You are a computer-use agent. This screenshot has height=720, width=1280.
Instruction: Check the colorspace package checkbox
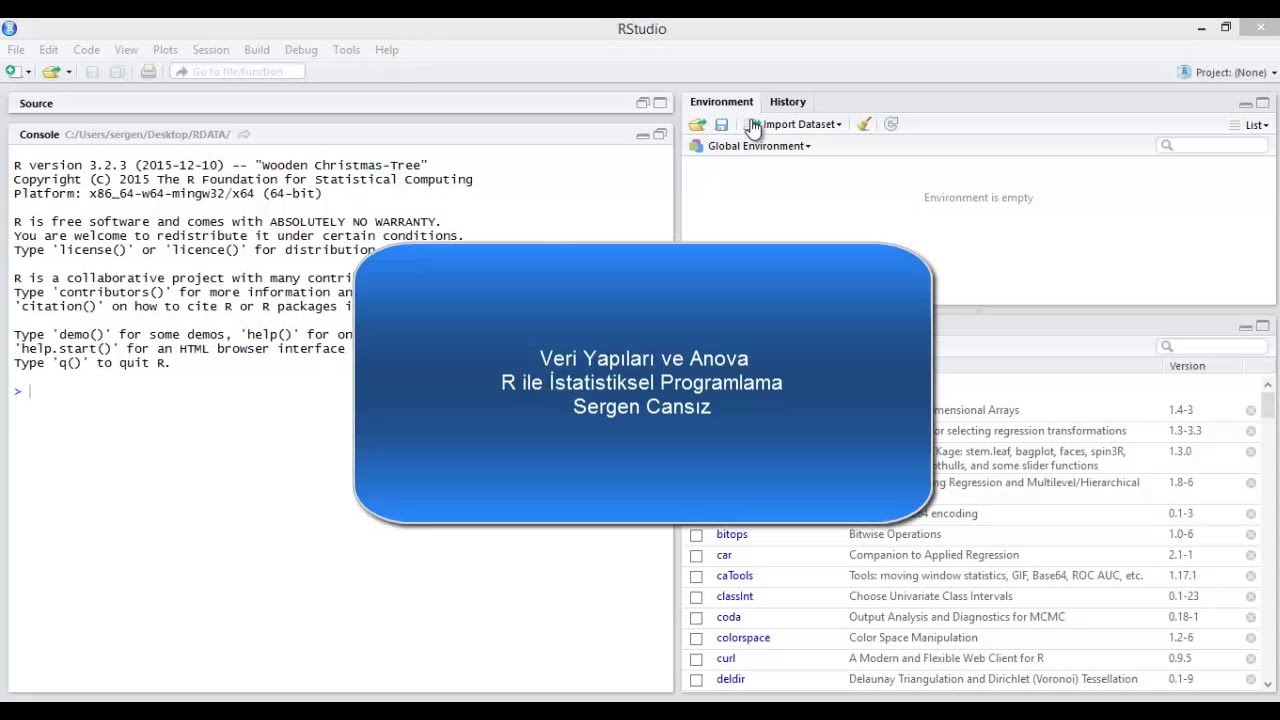[696, 638]
